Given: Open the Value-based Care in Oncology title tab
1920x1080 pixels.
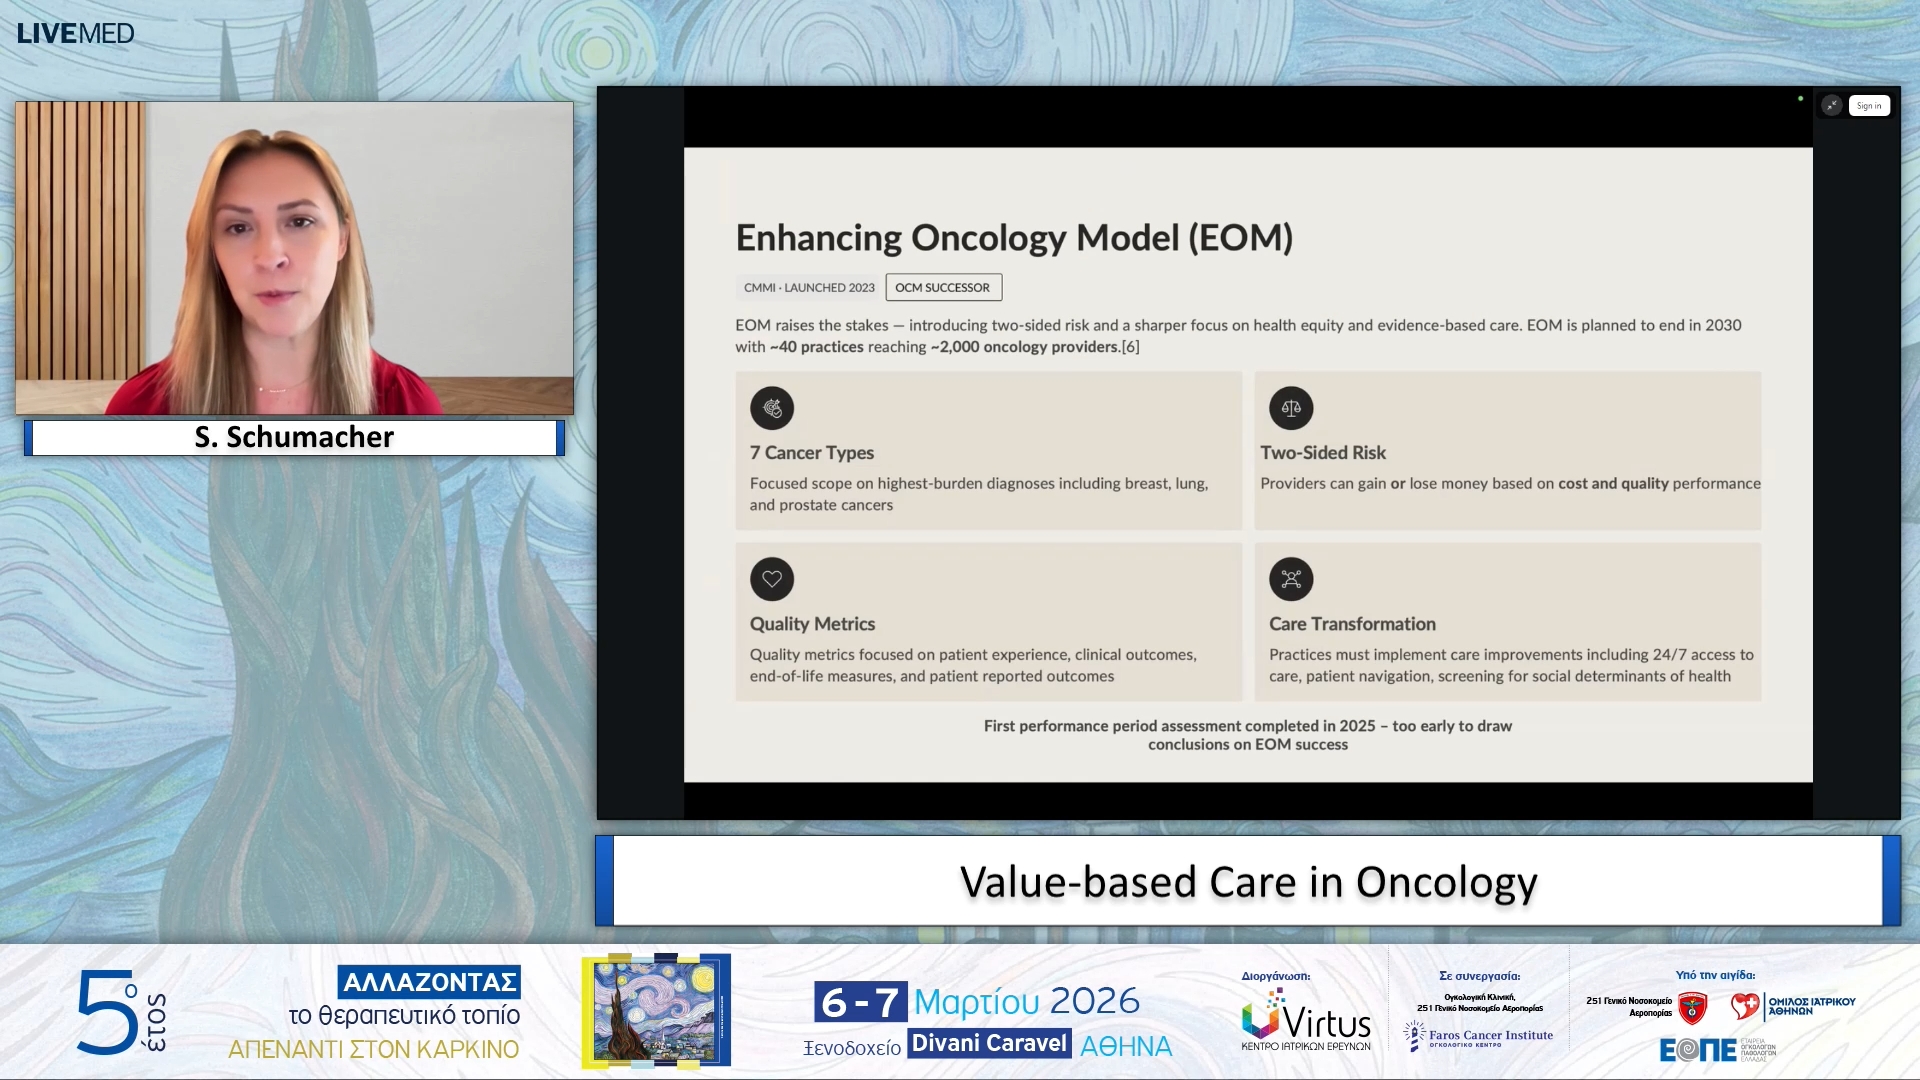Looking at the screenshot, I should click(1247, 882).
